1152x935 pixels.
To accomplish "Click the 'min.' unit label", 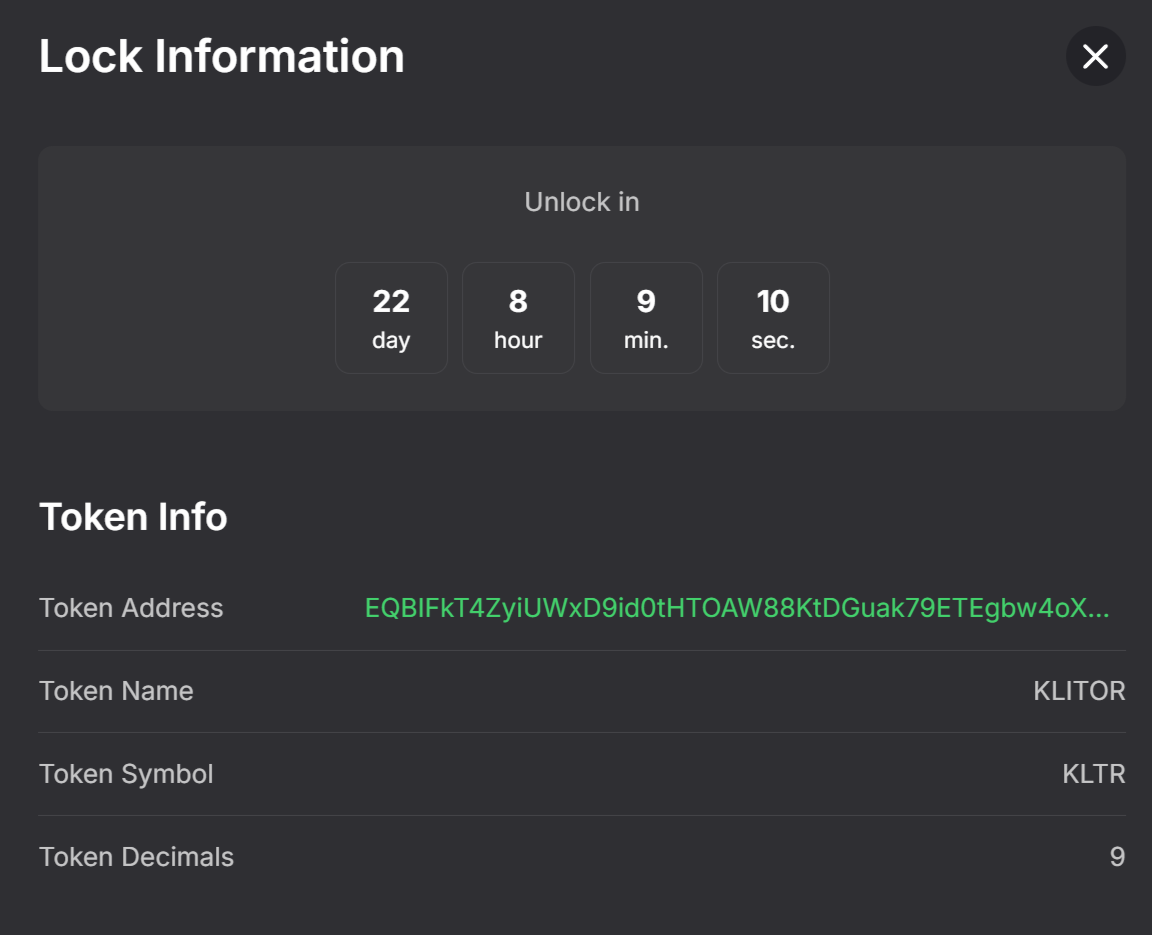I will tap(646, 340).
